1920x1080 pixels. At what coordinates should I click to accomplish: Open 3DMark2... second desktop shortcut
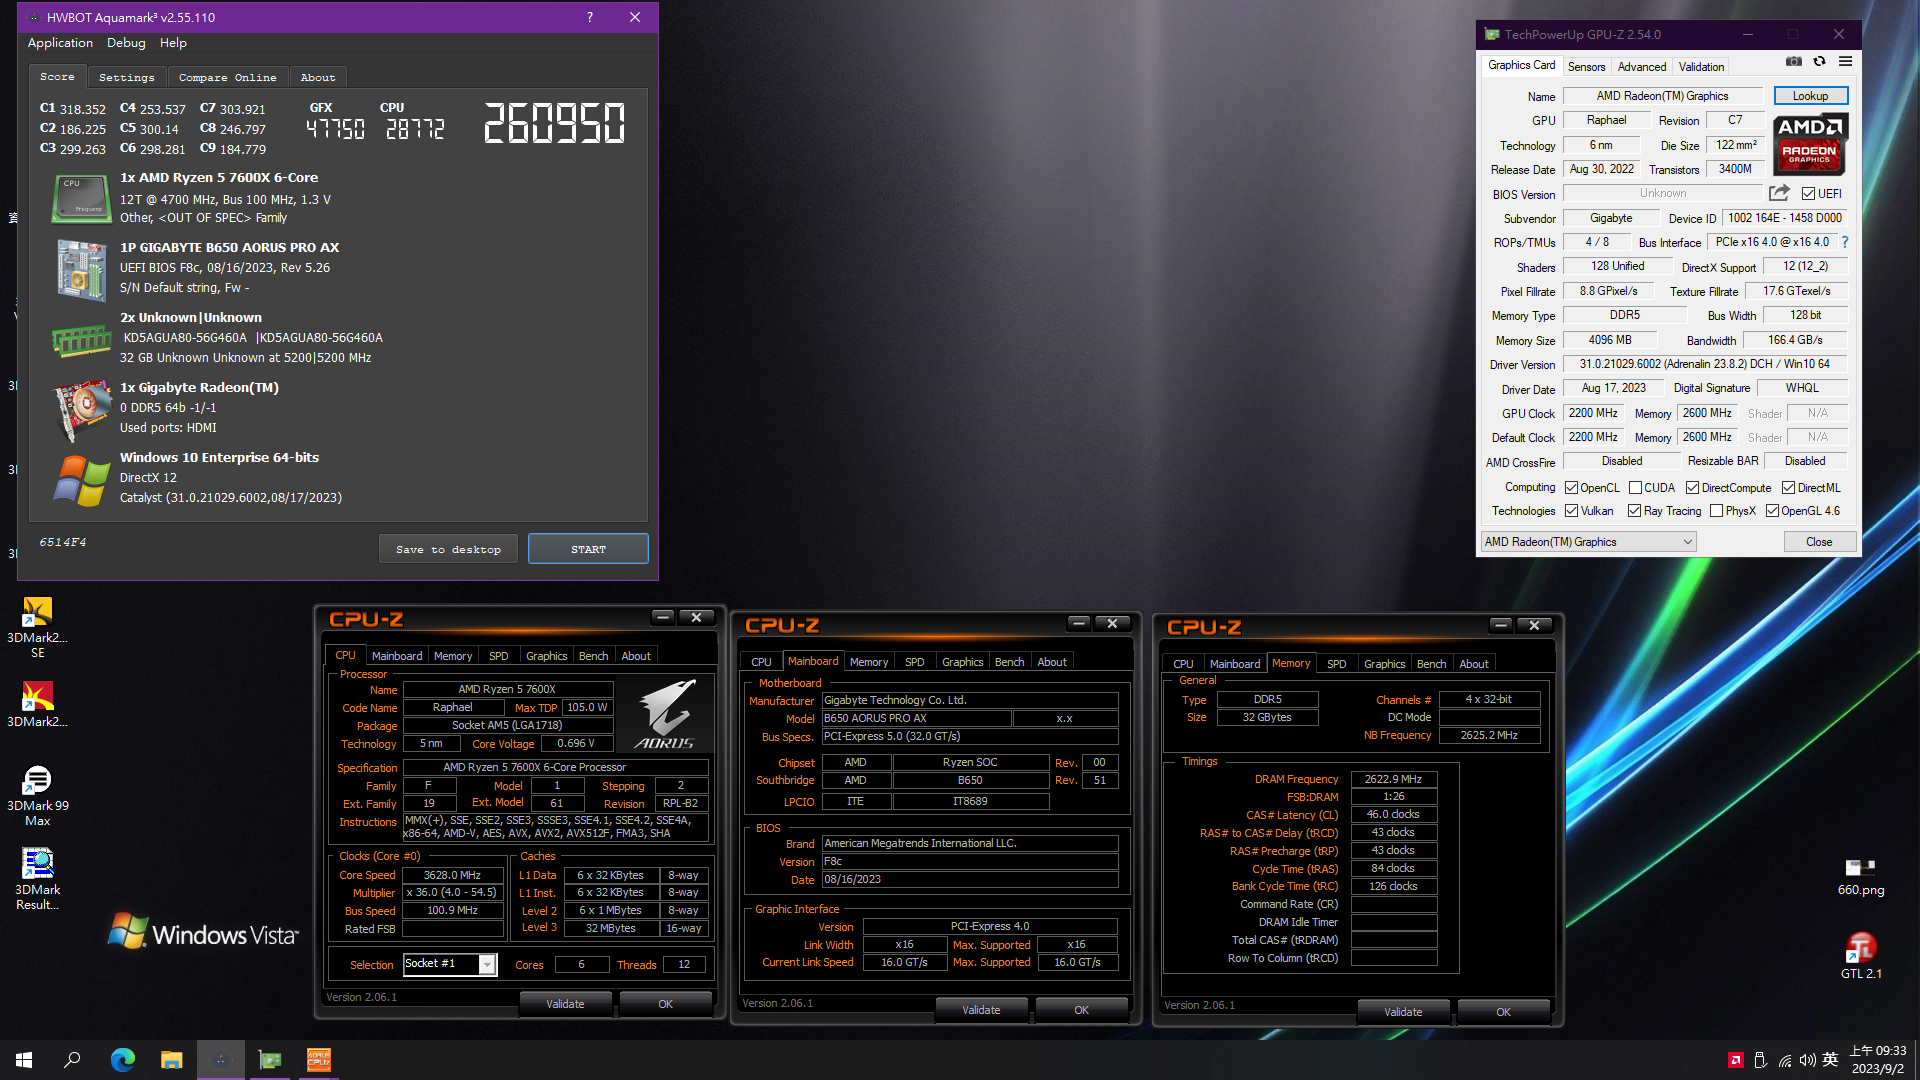click(37, 705)
